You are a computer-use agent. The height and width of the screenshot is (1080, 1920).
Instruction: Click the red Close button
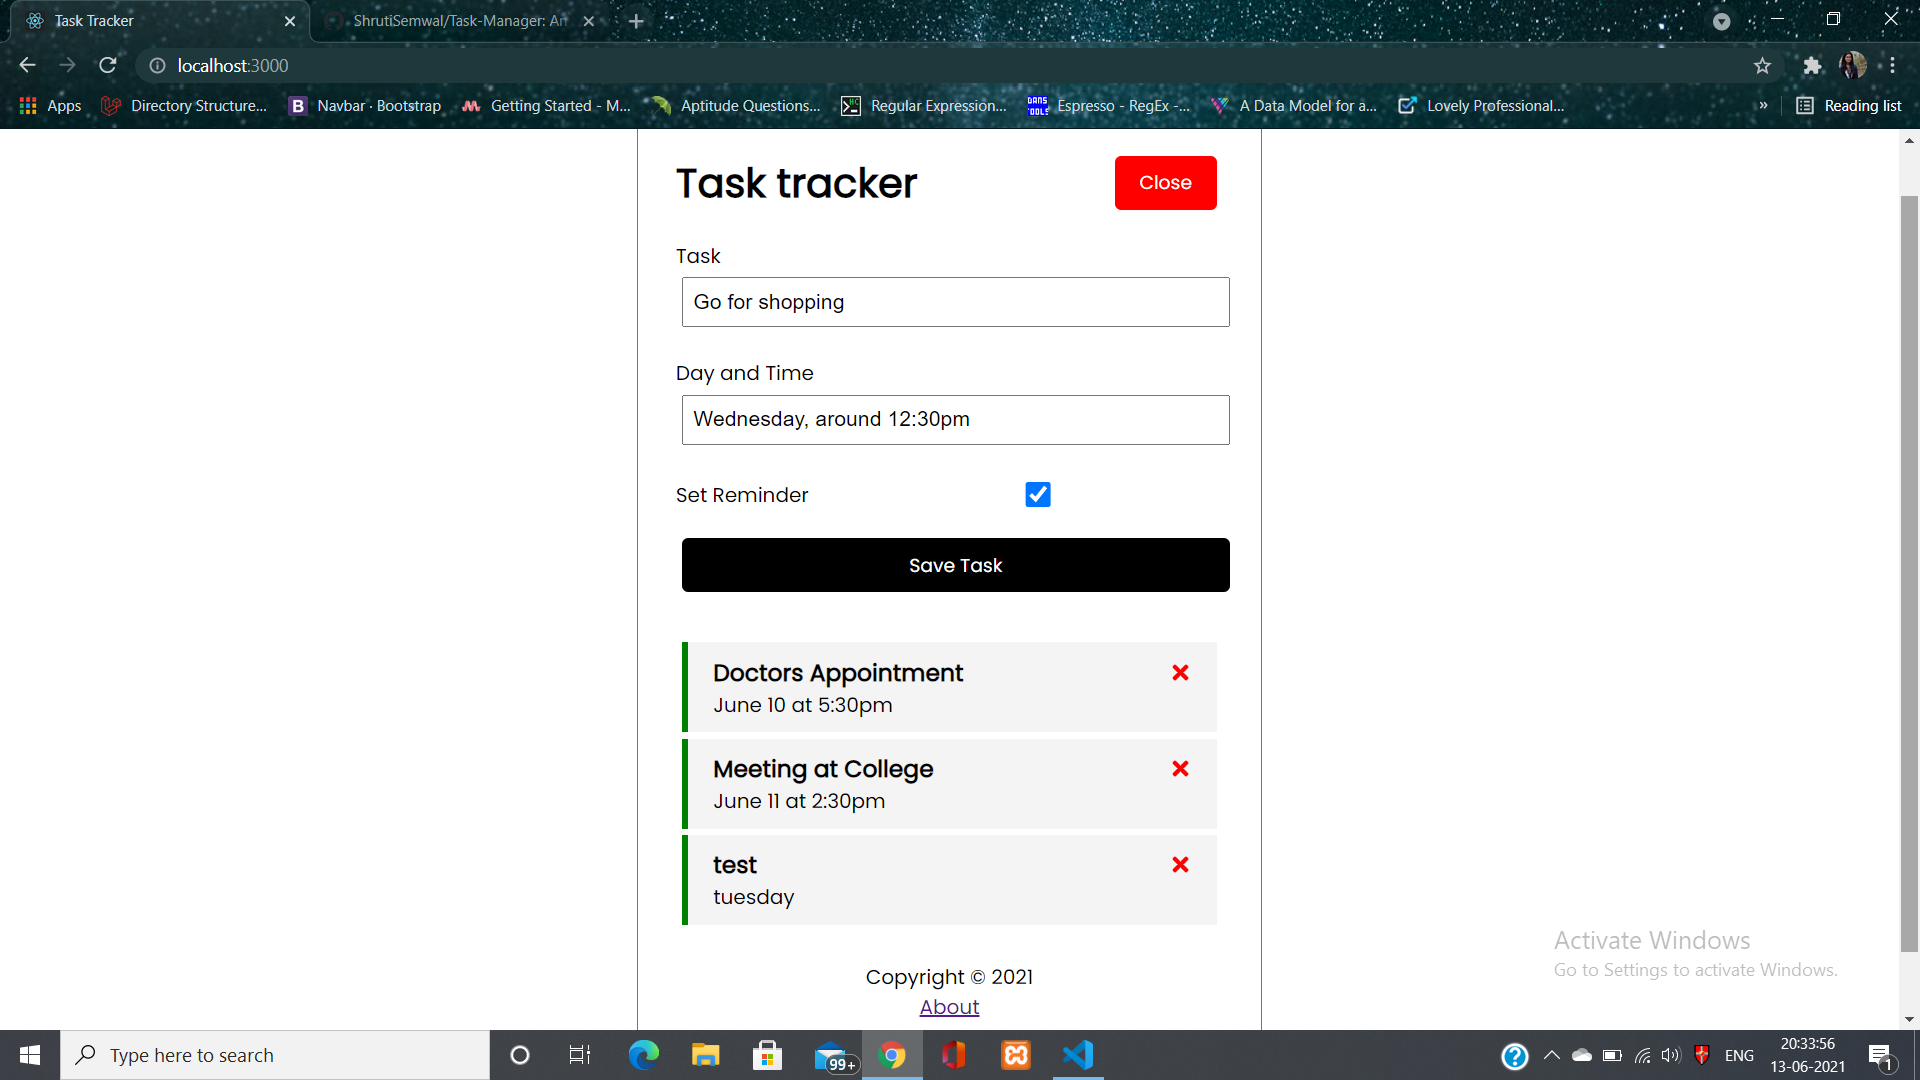[1165, 183]
